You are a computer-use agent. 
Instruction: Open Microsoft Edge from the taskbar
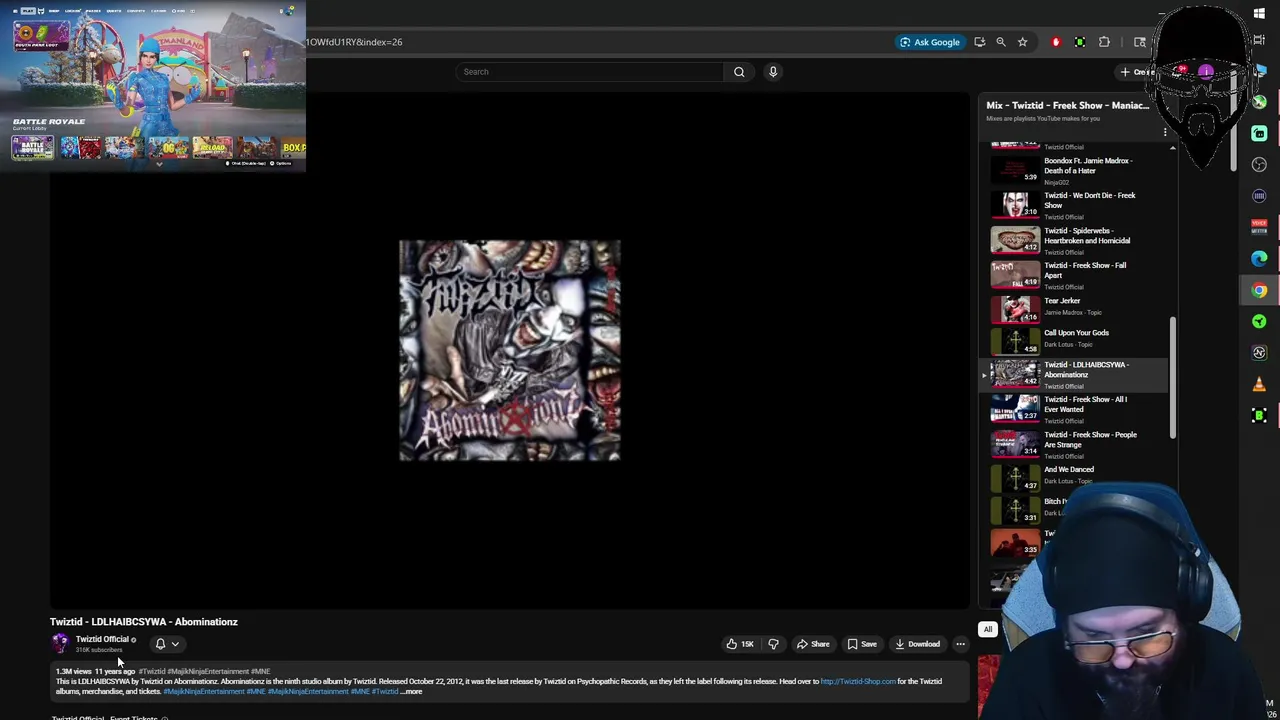pyautogui.click(x=1259, y=259)
